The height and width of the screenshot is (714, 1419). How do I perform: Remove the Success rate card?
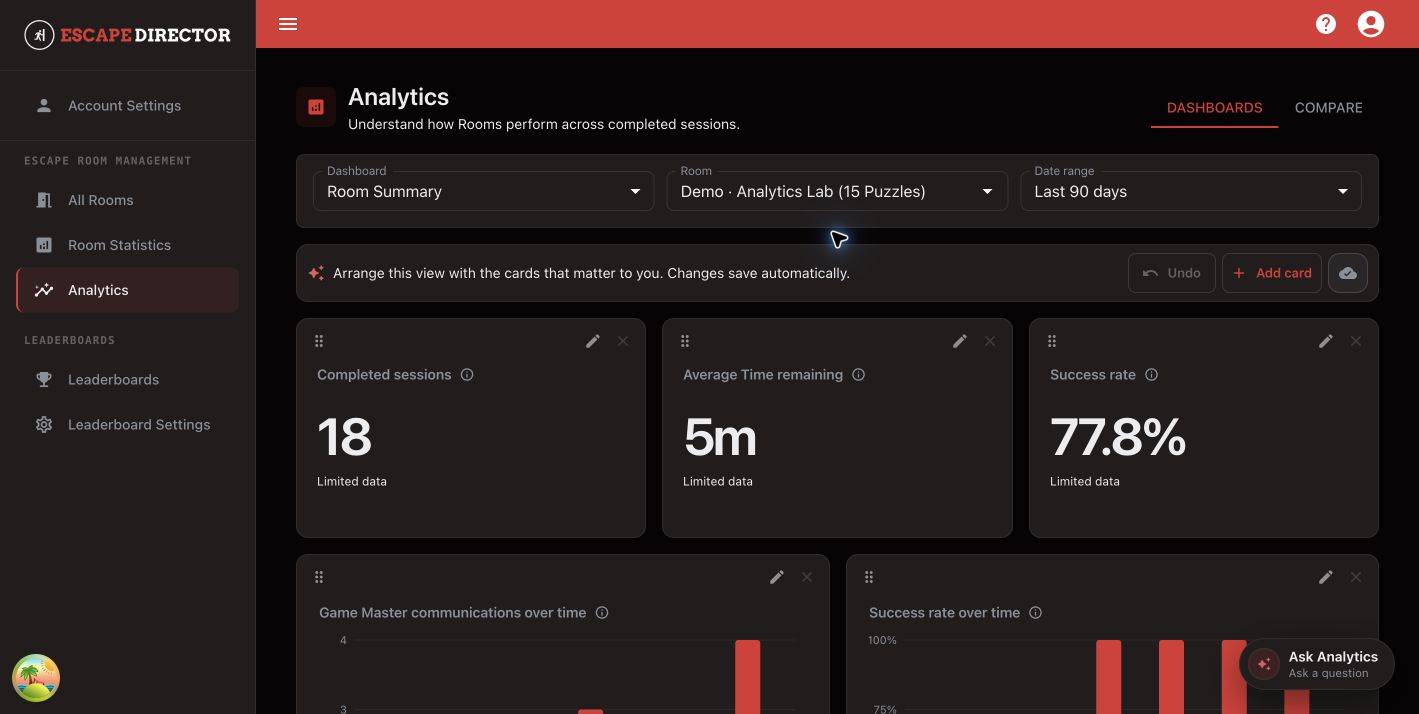tap(1356, 341)
